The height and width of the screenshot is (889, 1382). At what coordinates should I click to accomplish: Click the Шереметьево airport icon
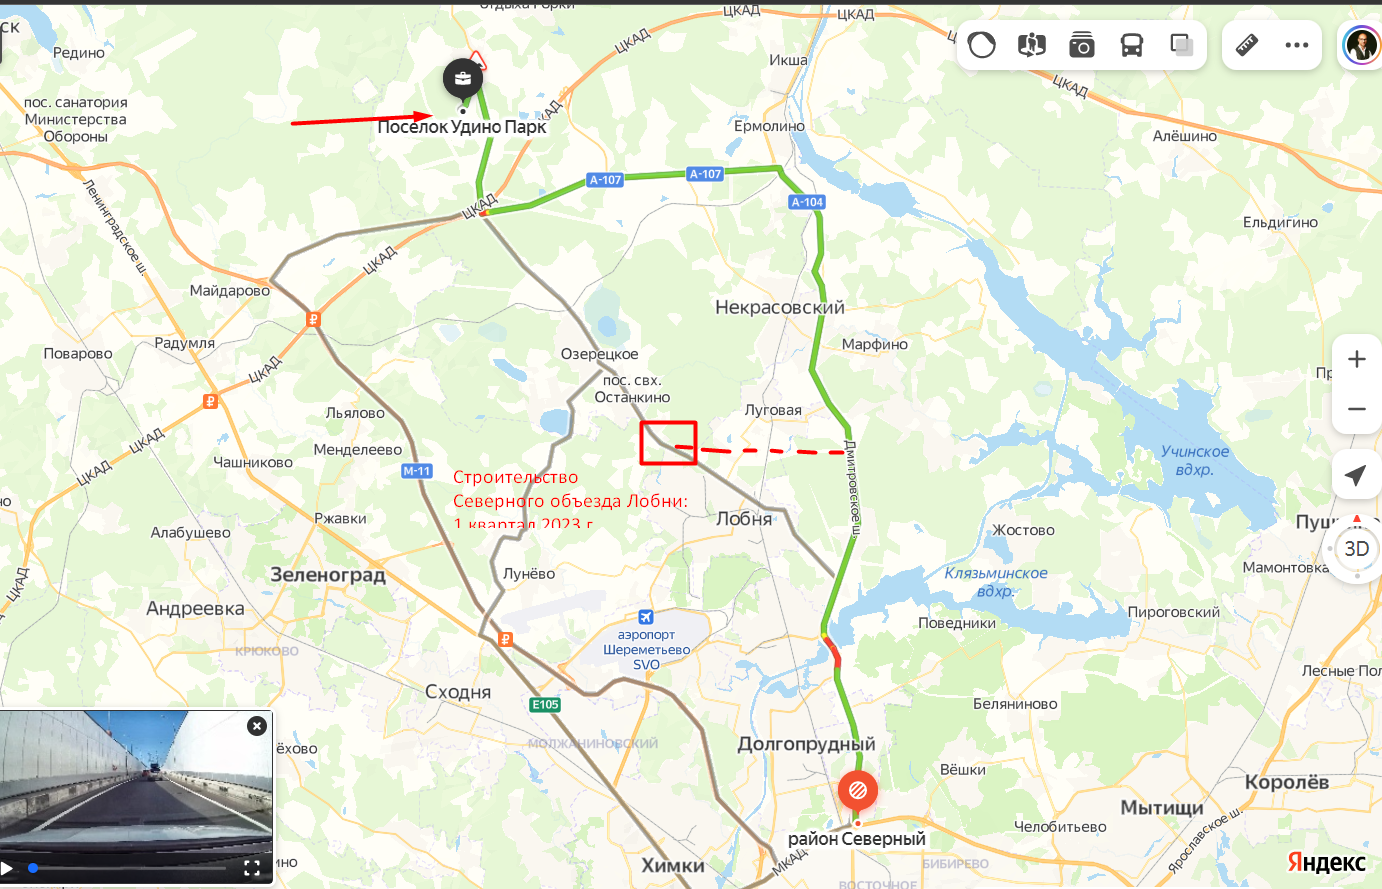[x=646, y=617]
